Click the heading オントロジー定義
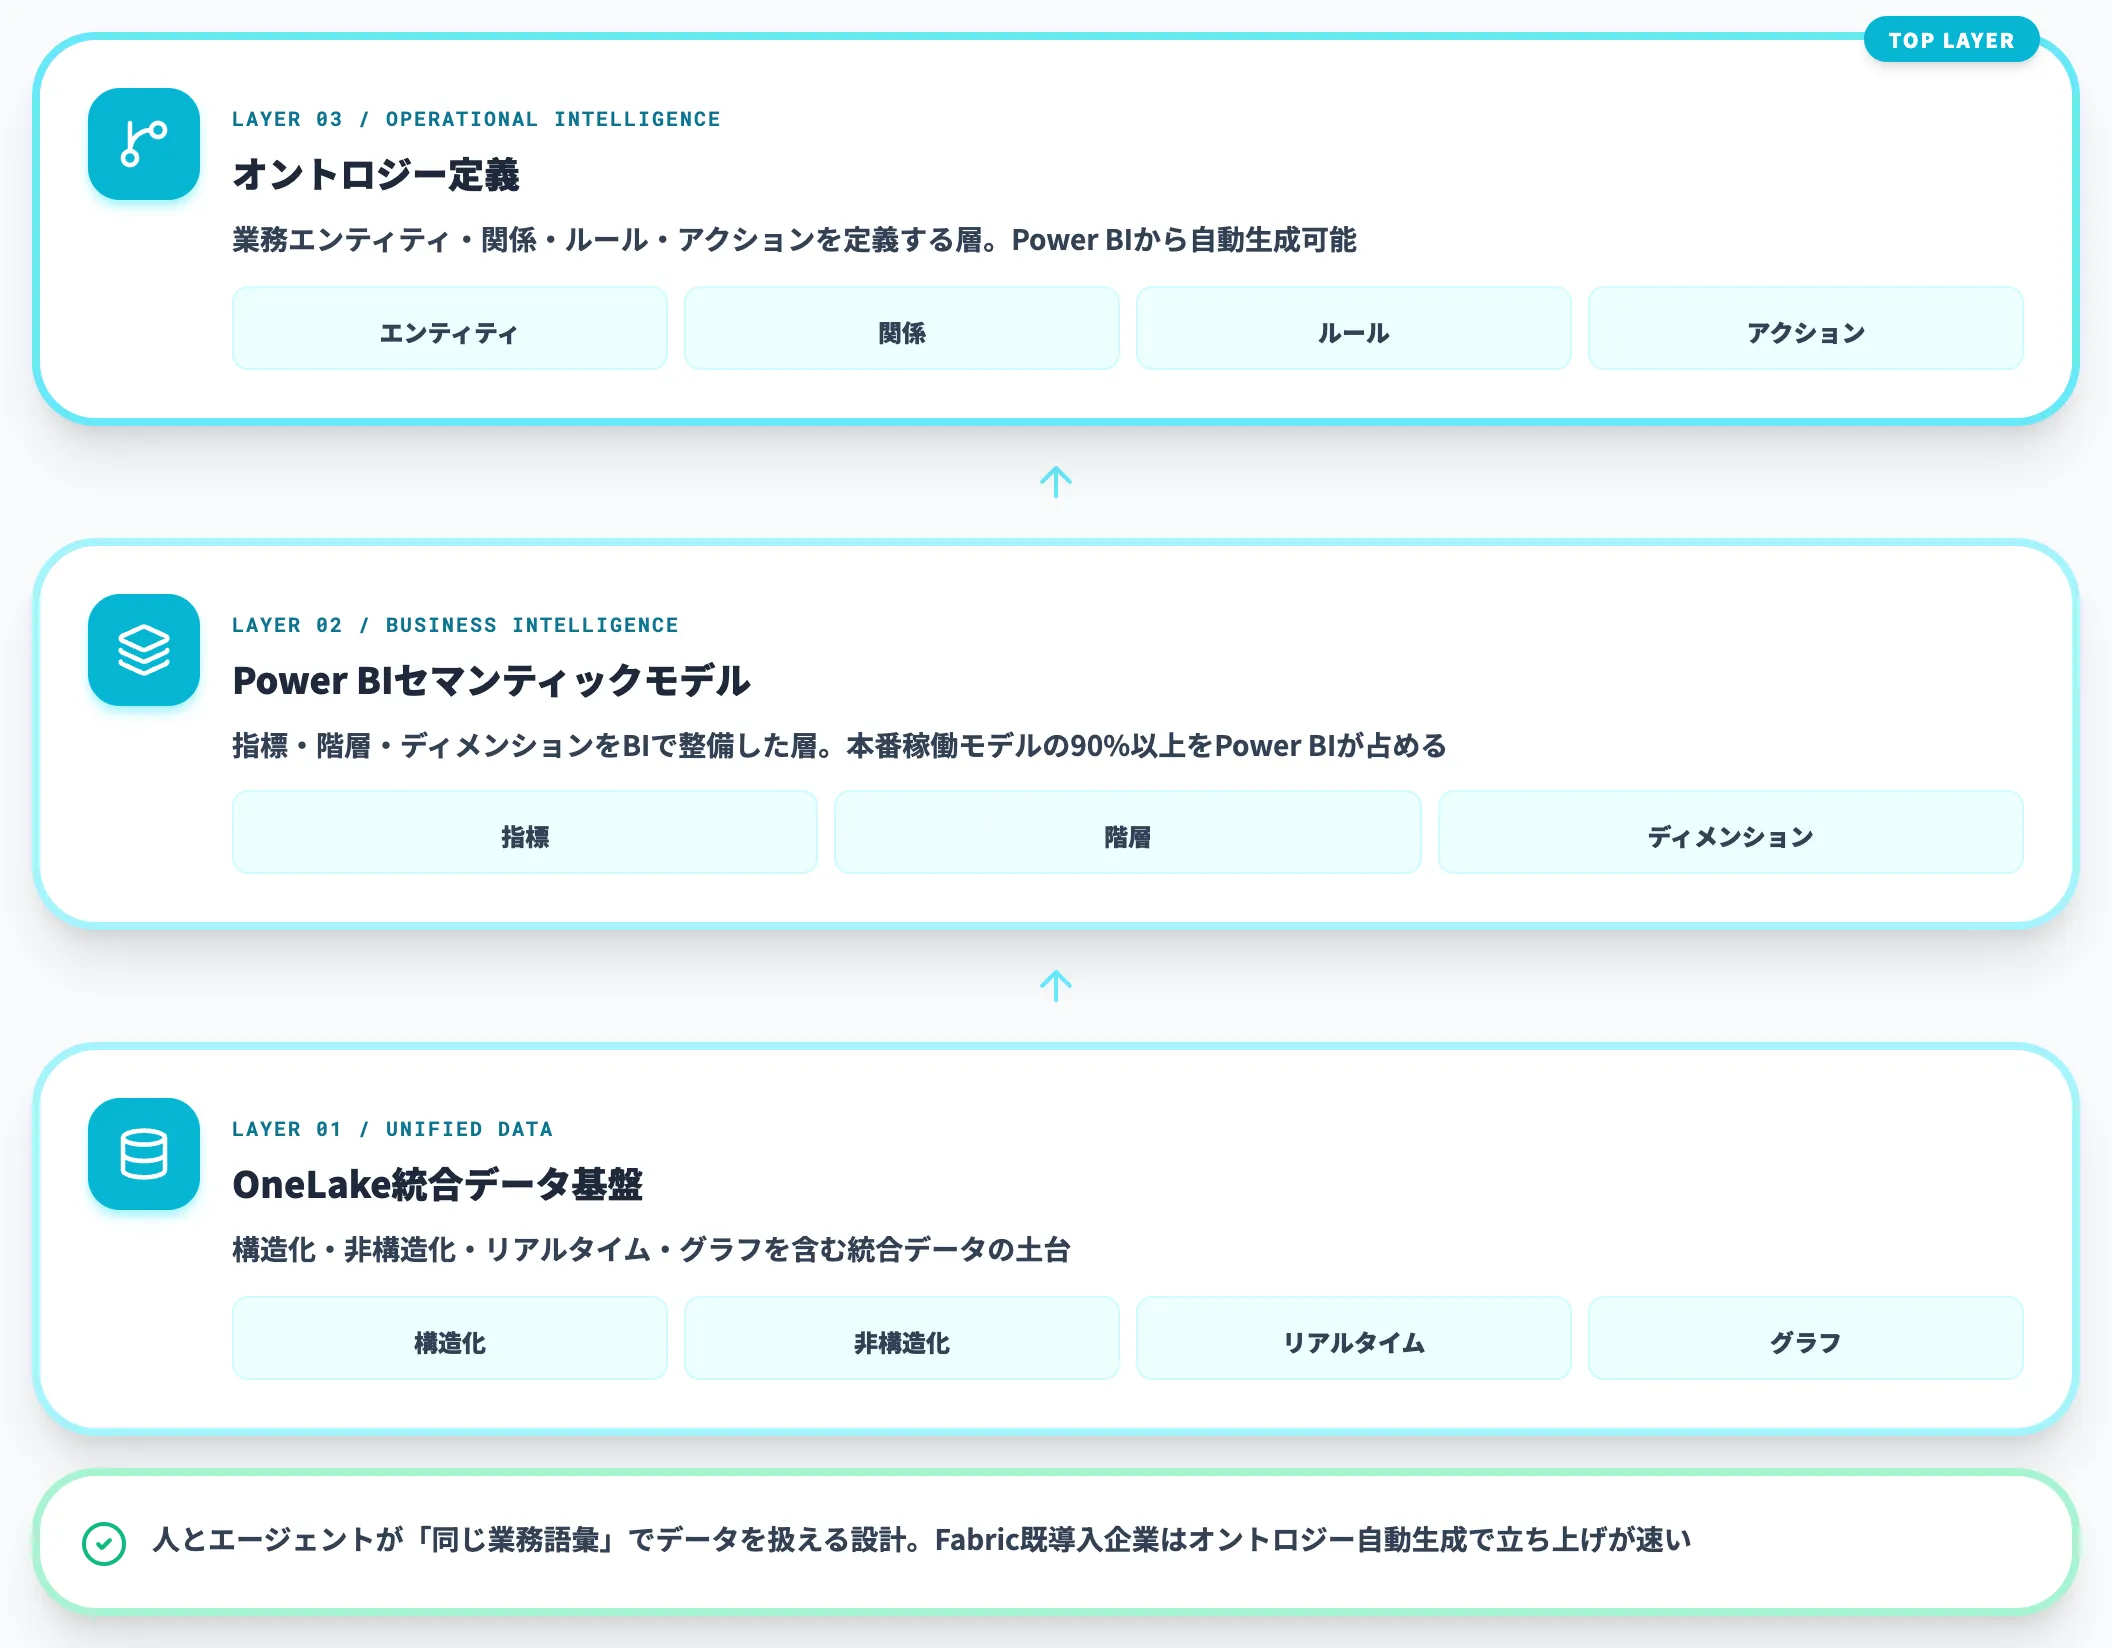The height and width of the screenshot is (1648, 2112). click(x=376, y=175)
